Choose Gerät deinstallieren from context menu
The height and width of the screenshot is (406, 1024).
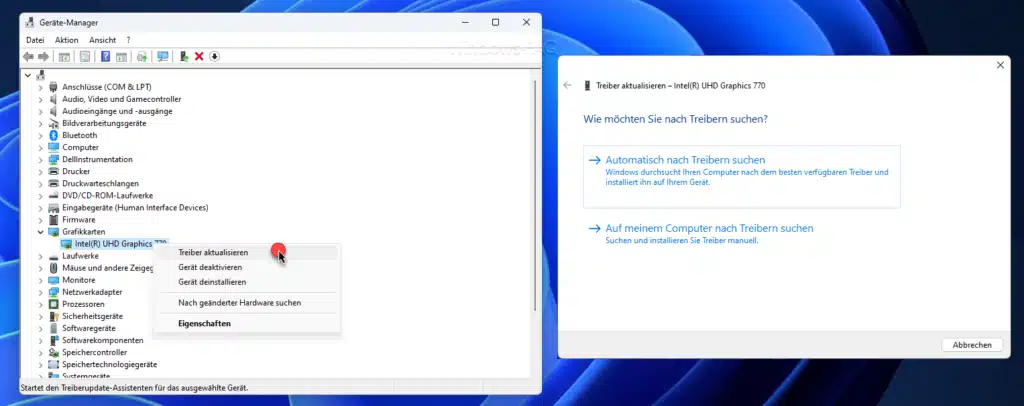pyautogui.click(x=246, y=282)
